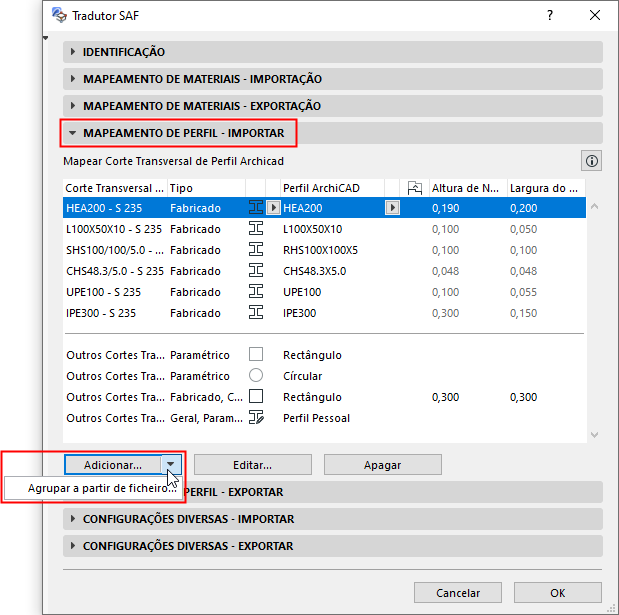Click the empty square icon of Paramétrico Rectângulo
The width and height of the screenshot is (619, 615).
coord(256,354)
